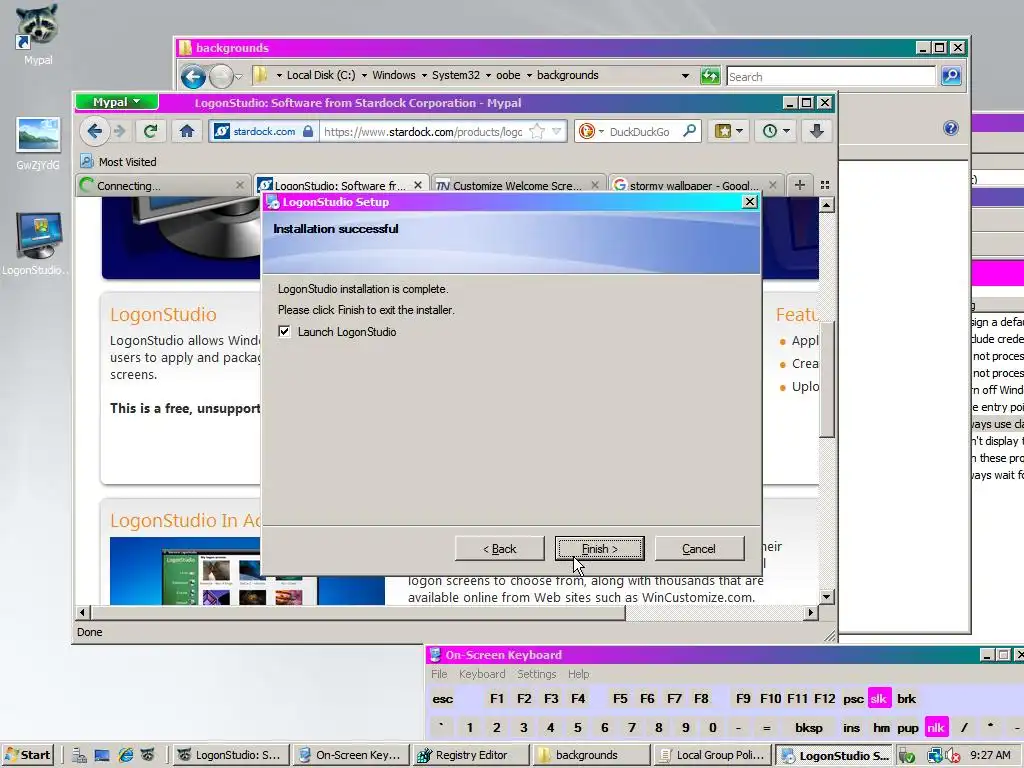Click the horizontal scrollbar right arrow in Mypal
This screenshot has width=1024, height=768.
pos(811,612)
